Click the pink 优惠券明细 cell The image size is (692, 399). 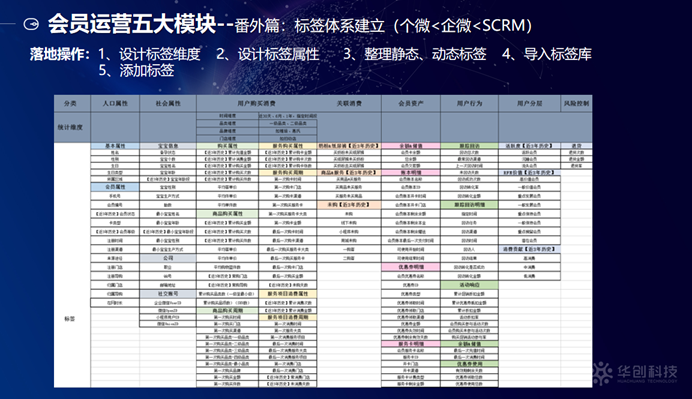tap(411, 267)
